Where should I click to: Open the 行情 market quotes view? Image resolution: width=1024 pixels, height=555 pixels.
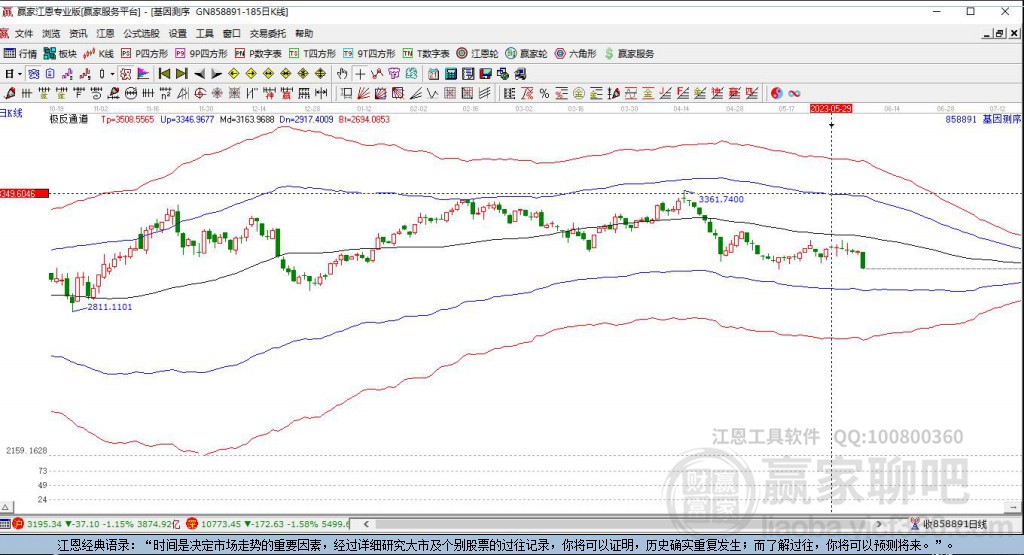[20, 54]
